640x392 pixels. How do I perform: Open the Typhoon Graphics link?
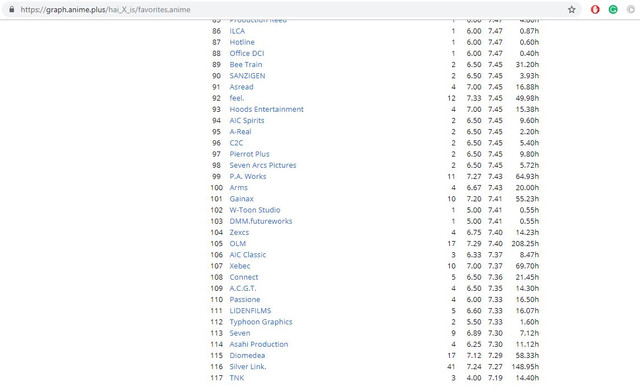pyautogui.click(x=261, y=322)
